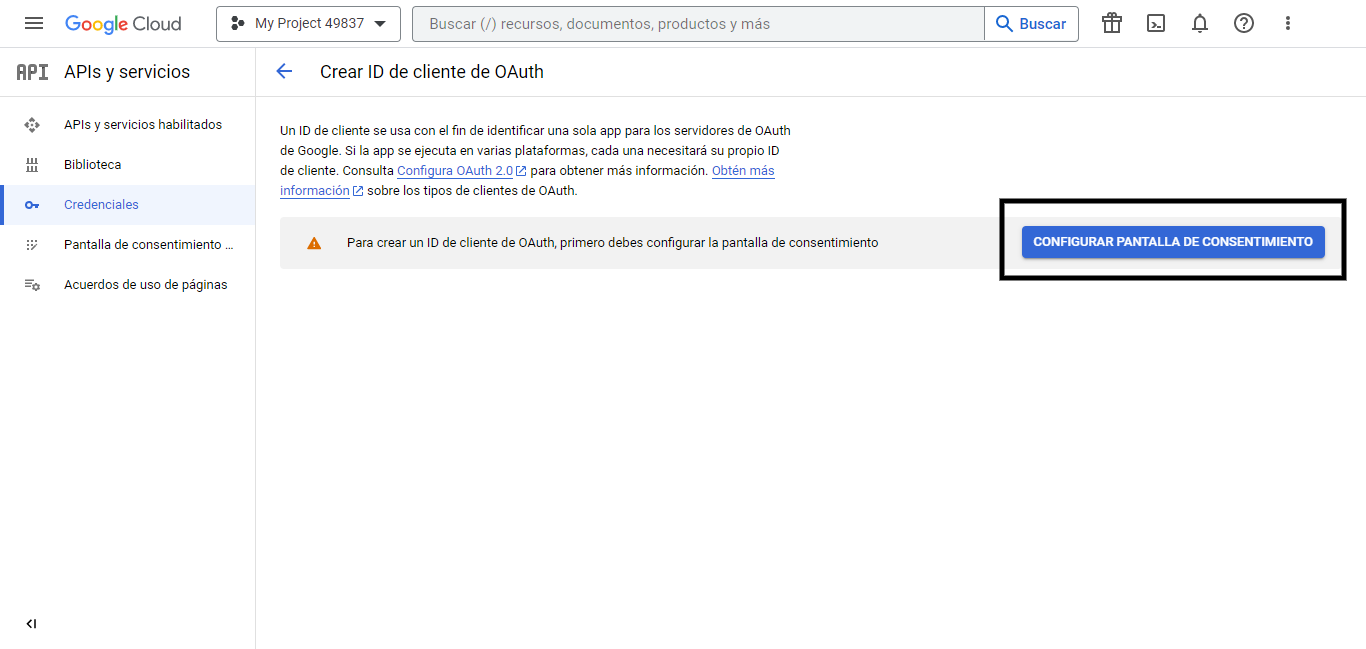The image size is (1366, 649).
Task: Click the Crear ID de cliente de OAuth title
Action: click(x=432, y=72)
